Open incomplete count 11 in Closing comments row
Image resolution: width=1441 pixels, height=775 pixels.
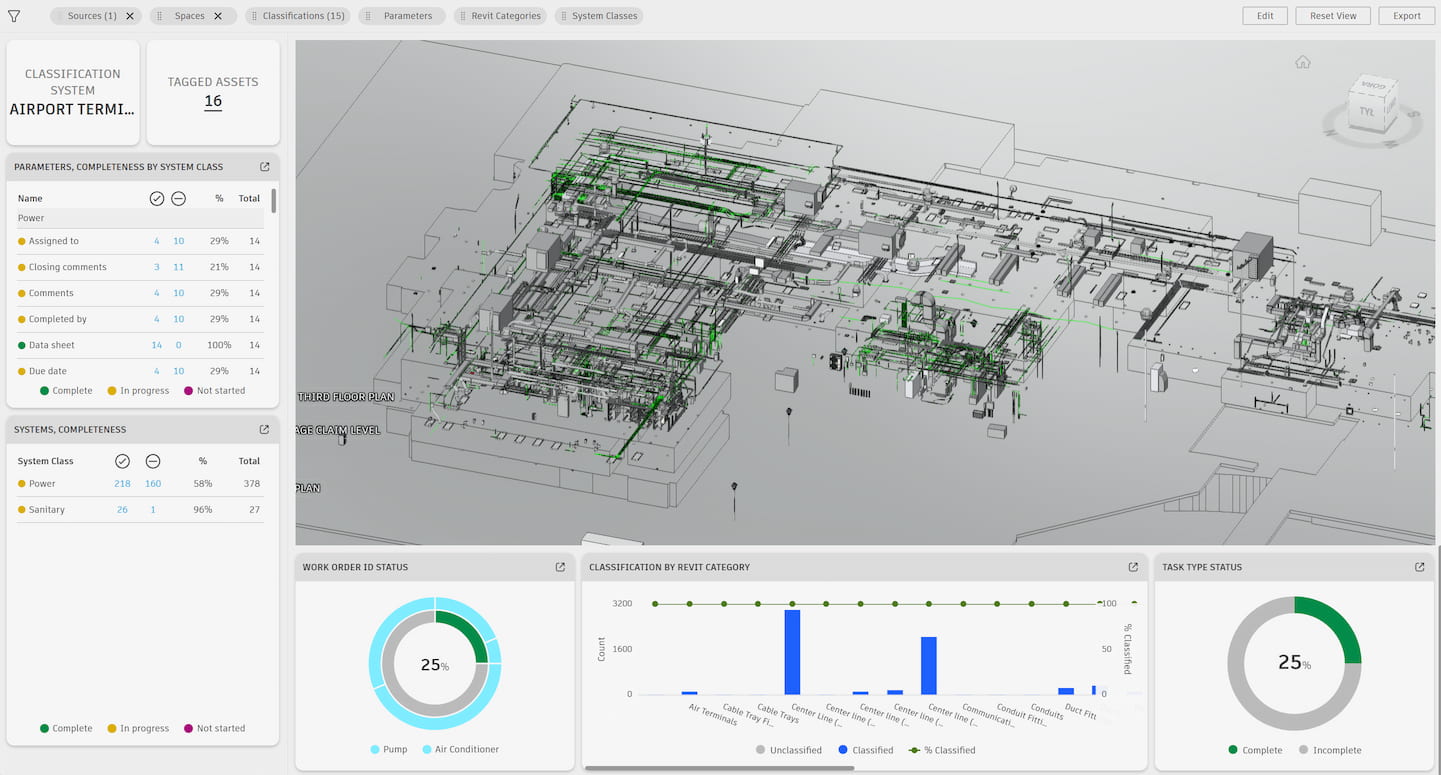tap(178, 267)
